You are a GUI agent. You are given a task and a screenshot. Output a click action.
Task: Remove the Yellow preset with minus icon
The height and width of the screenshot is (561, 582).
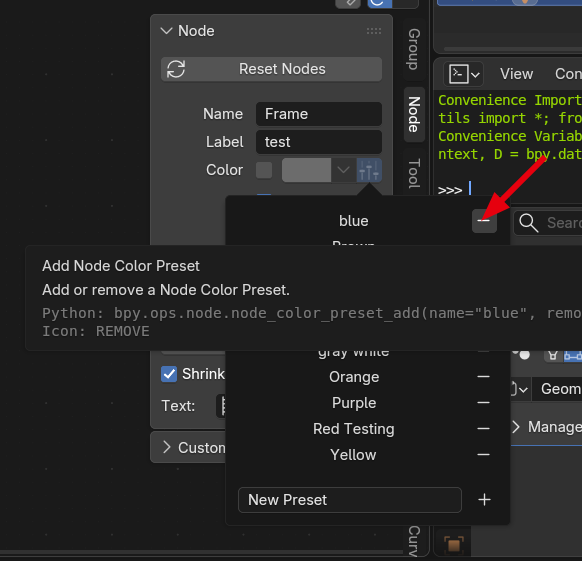pyautogui.click(x=484, y=455)
